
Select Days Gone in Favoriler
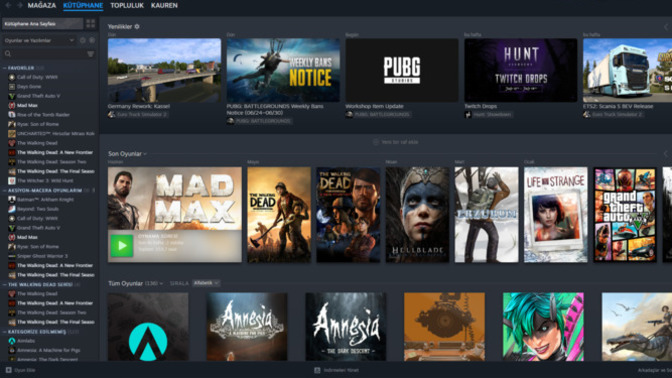(x=29, y=87)
